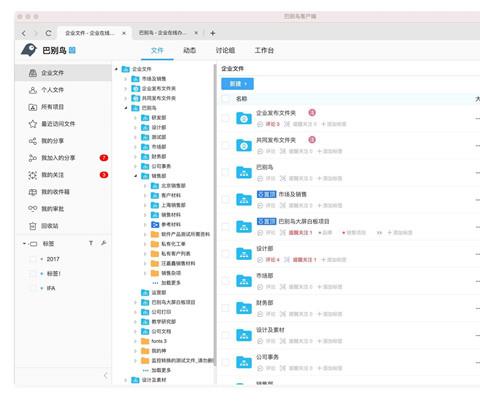Open 最近访问文件 star icon

click(33, 124)
